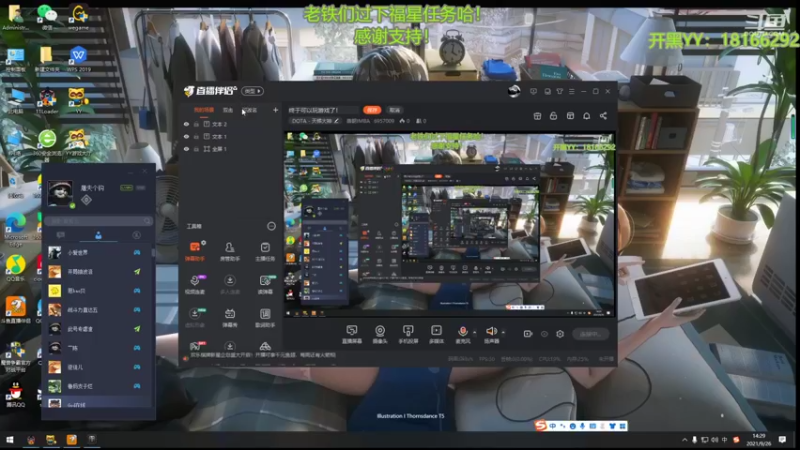Show hidden system tray icons

click(684, 440)
